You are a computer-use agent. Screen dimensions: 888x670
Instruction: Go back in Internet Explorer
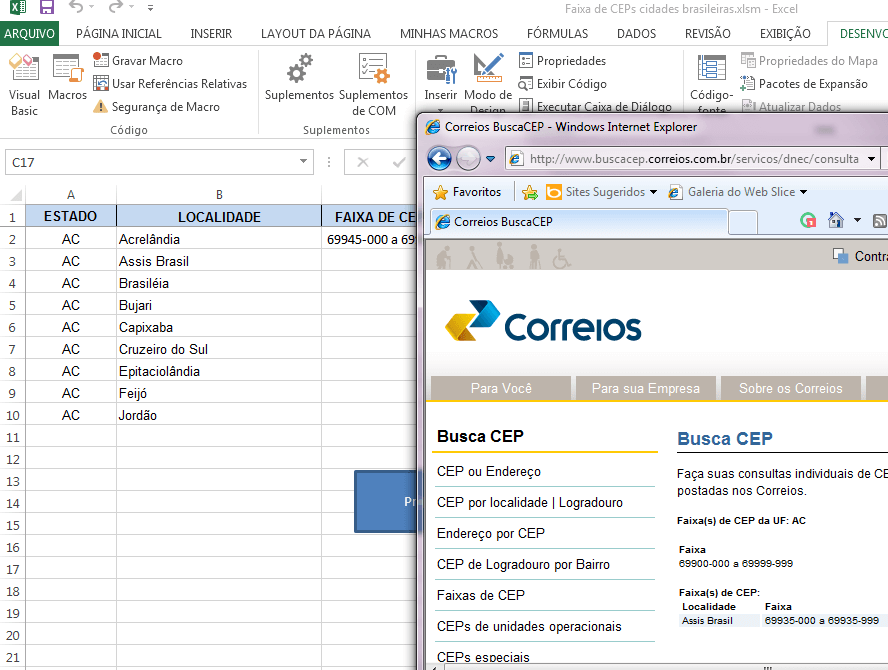(439, 158)
